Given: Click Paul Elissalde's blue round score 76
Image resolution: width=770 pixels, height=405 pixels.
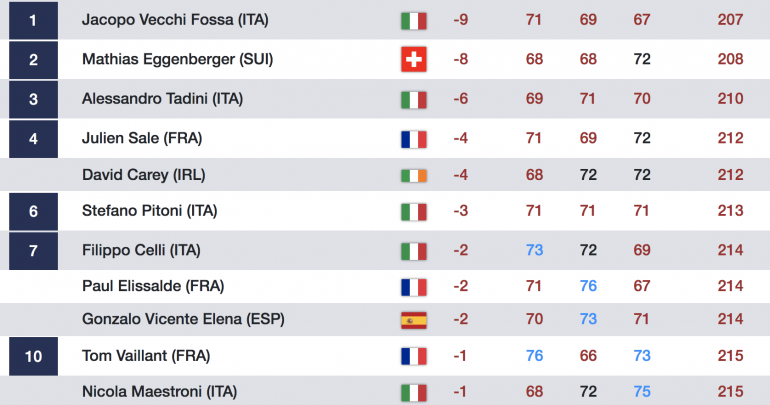Looking at the screenshot, I should click(588, 286).
